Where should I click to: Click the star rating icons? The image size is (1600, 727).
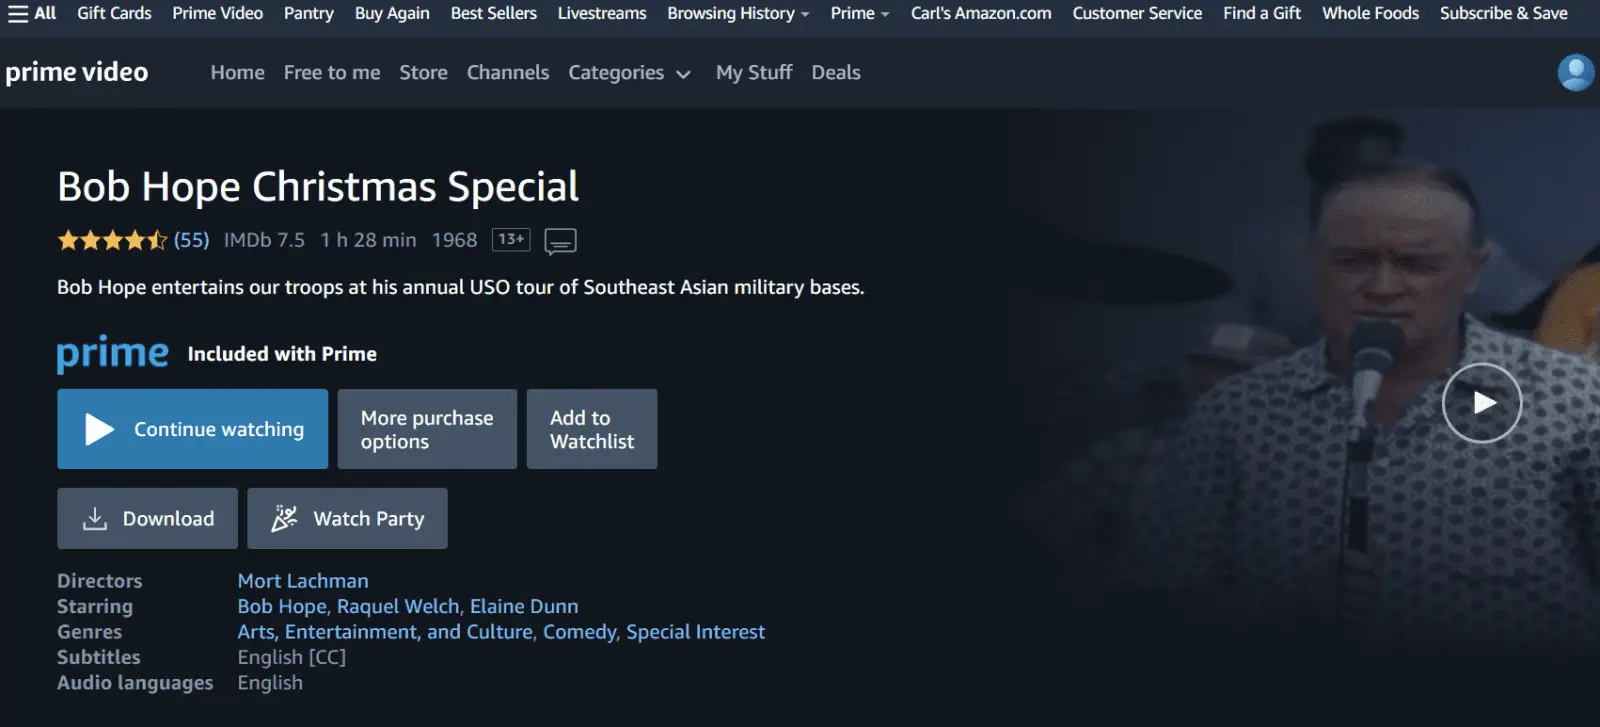click(112, 240)
